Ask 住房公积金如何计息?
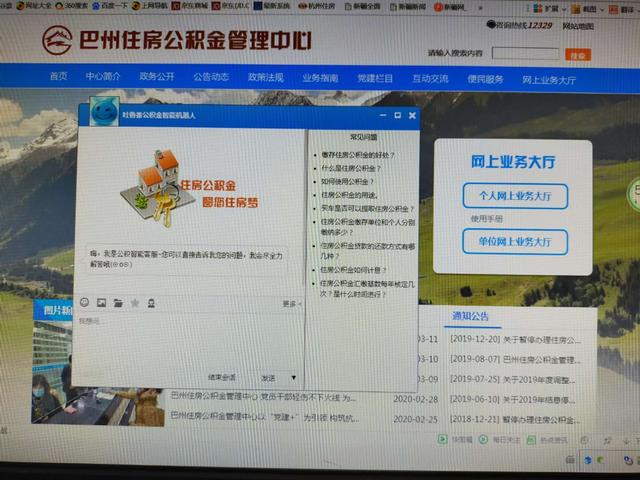 pyautogui.click(x=353, y=270)
